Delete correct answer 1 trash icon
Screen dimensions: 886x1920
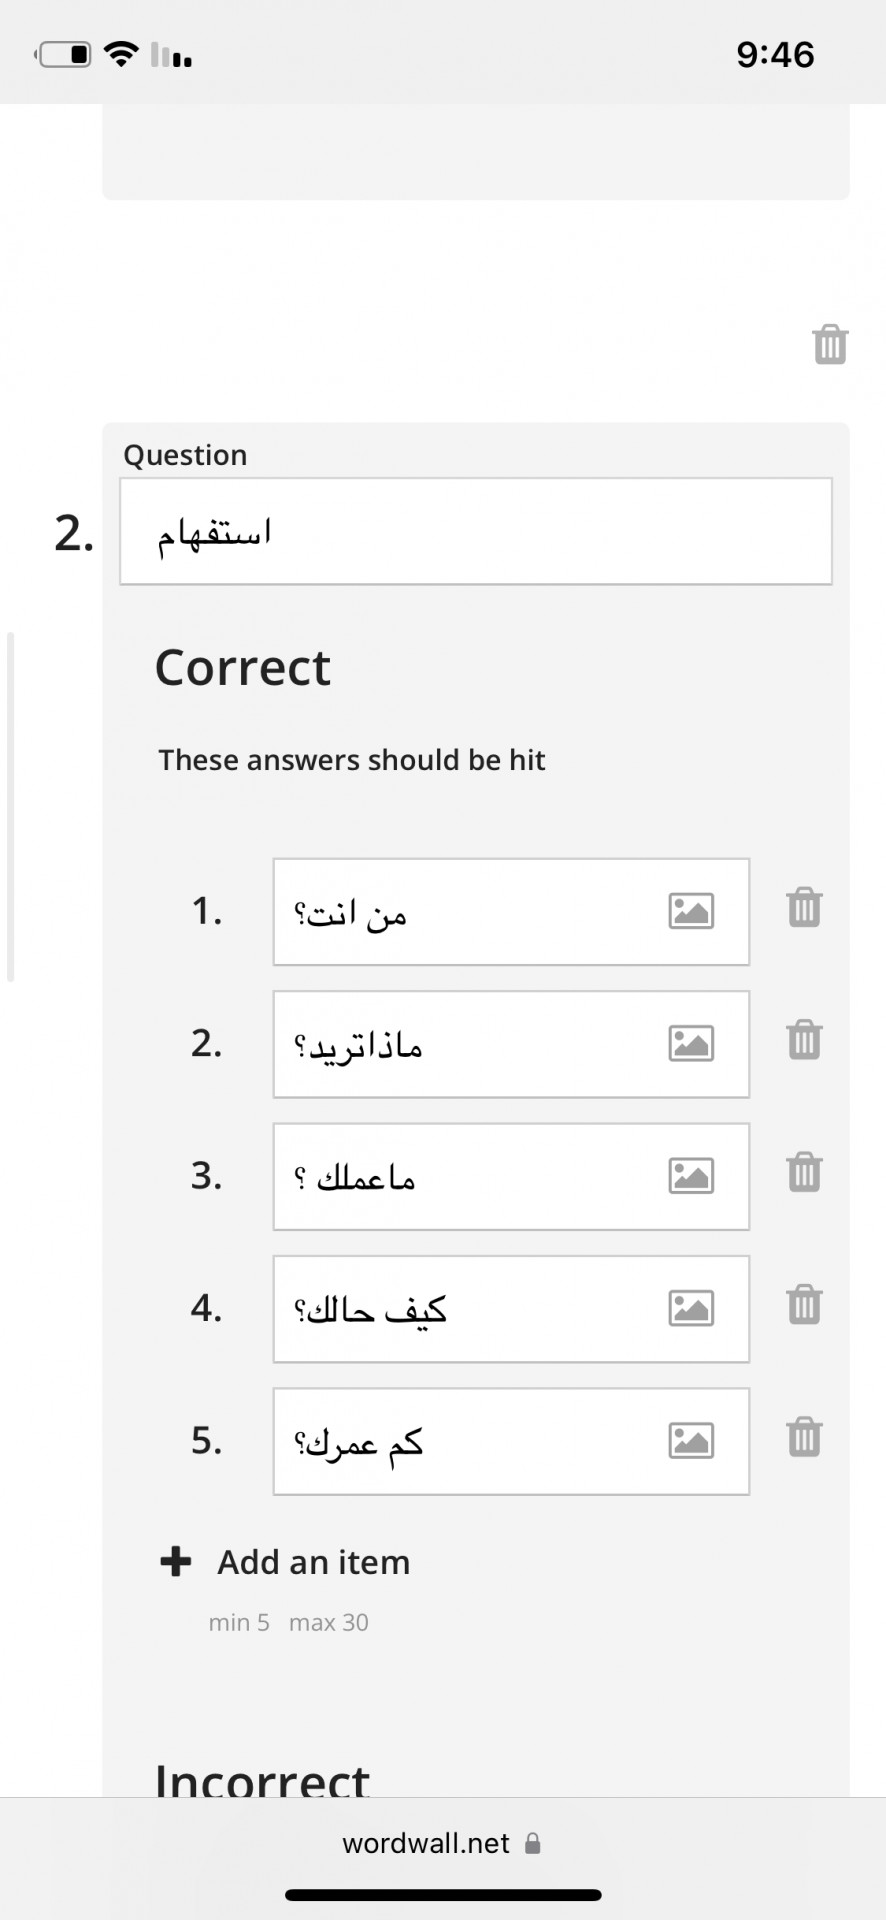click(x=804, y=908)
